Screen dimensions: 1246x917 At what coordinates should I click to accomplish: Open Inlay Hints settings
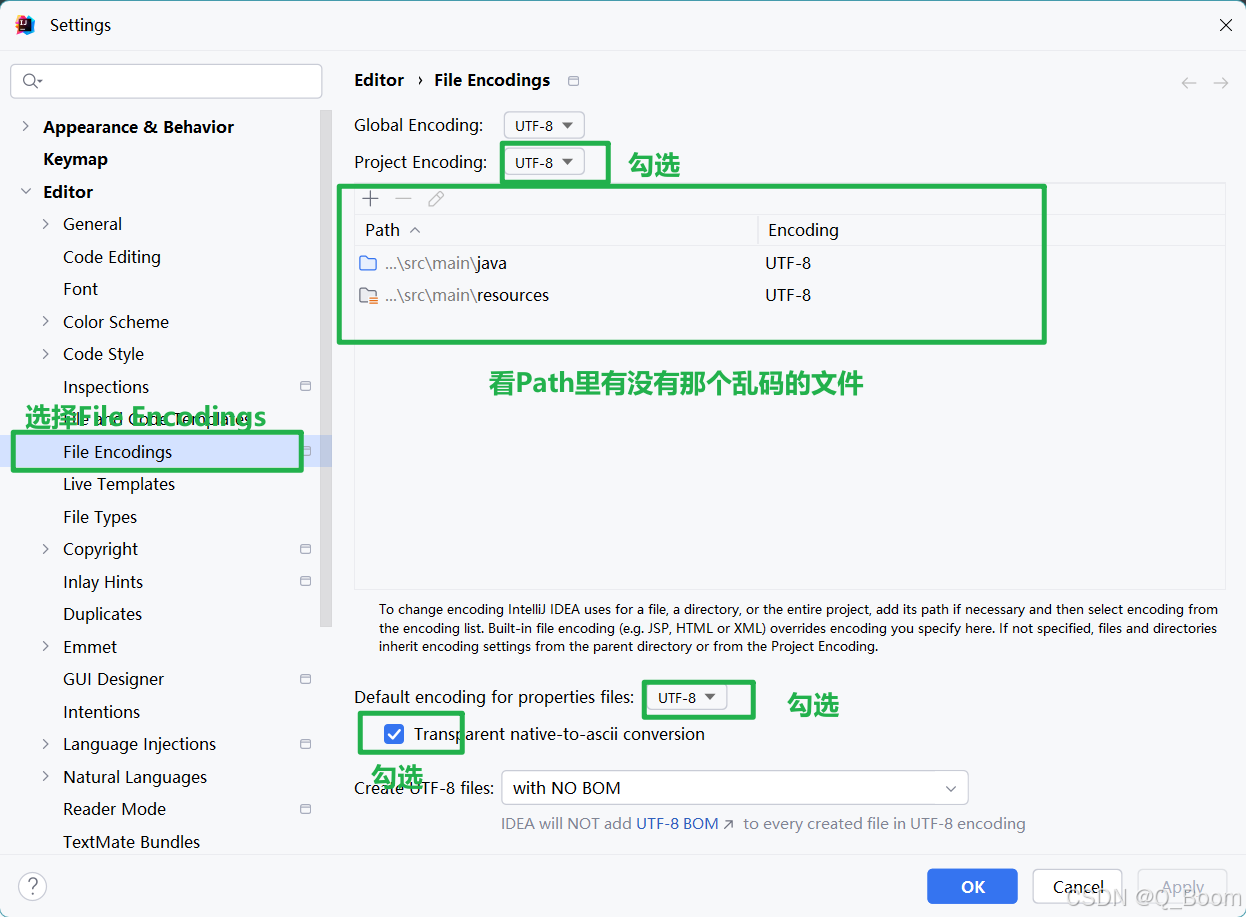[x=103, y=582]
